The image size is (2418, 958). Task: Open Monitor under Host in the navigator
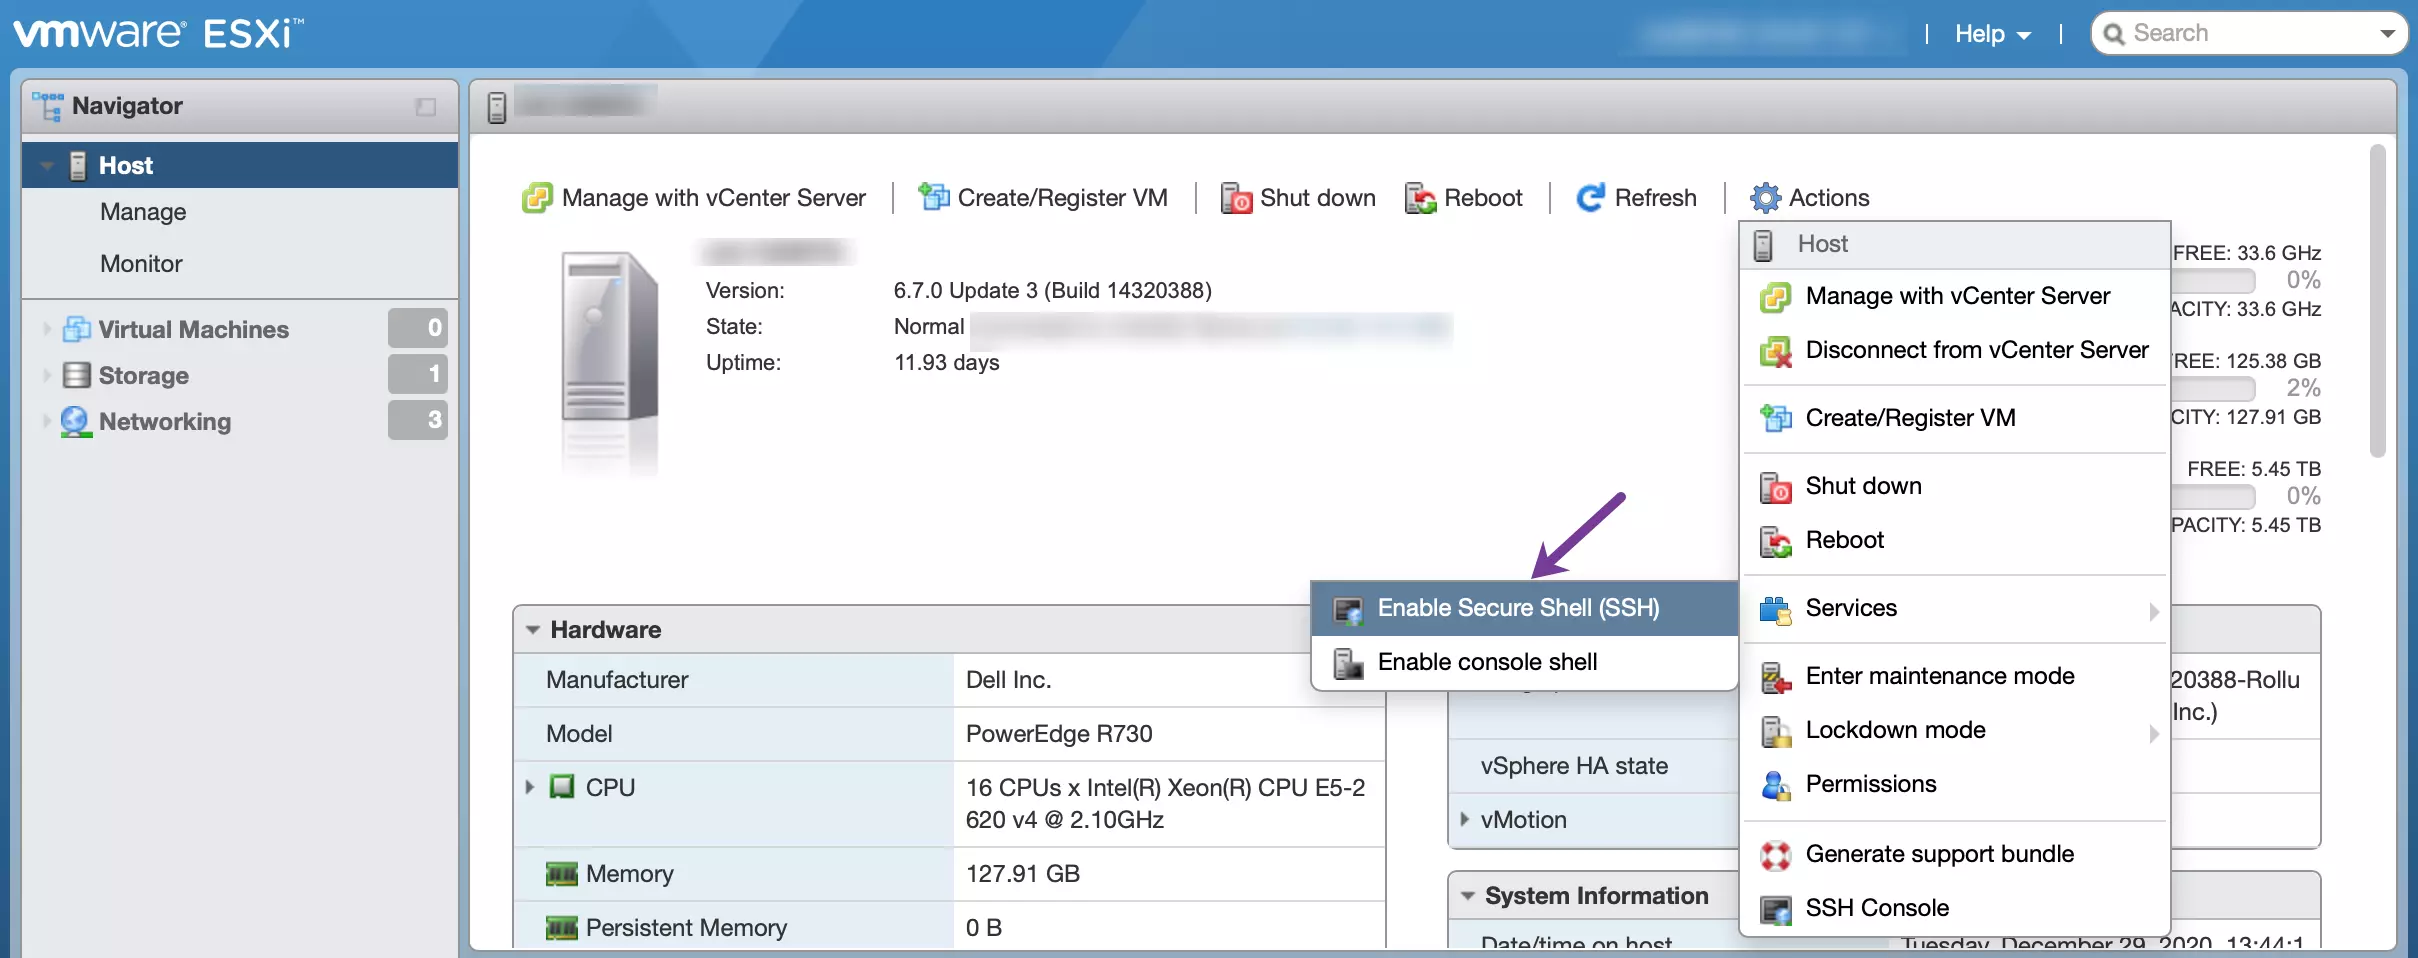(x=141, y=264)
